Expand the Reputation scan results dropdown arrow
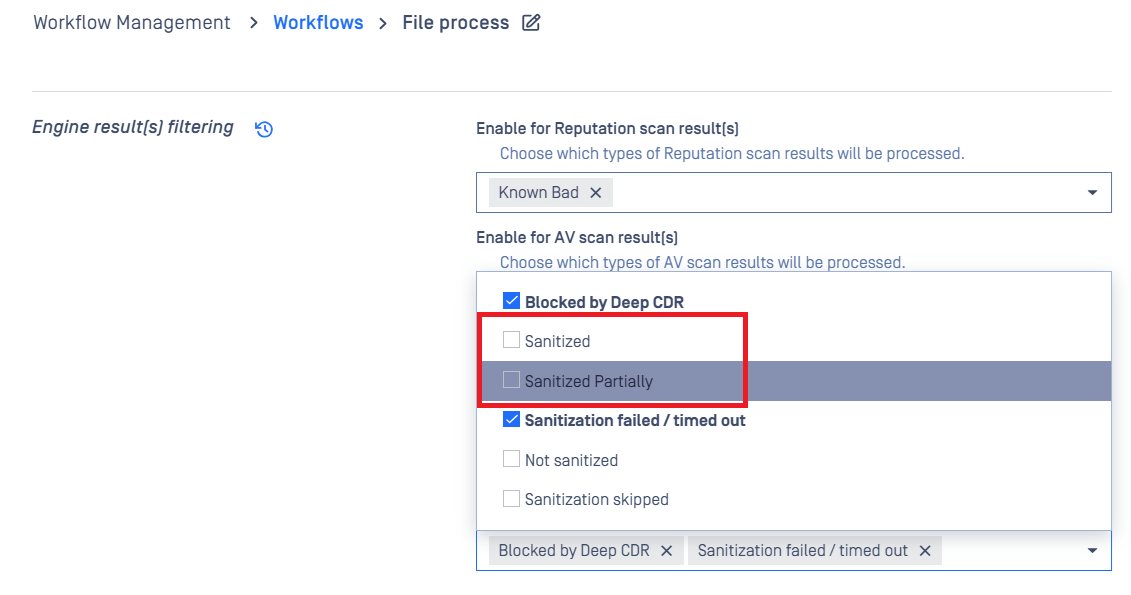 [1092, 193]
